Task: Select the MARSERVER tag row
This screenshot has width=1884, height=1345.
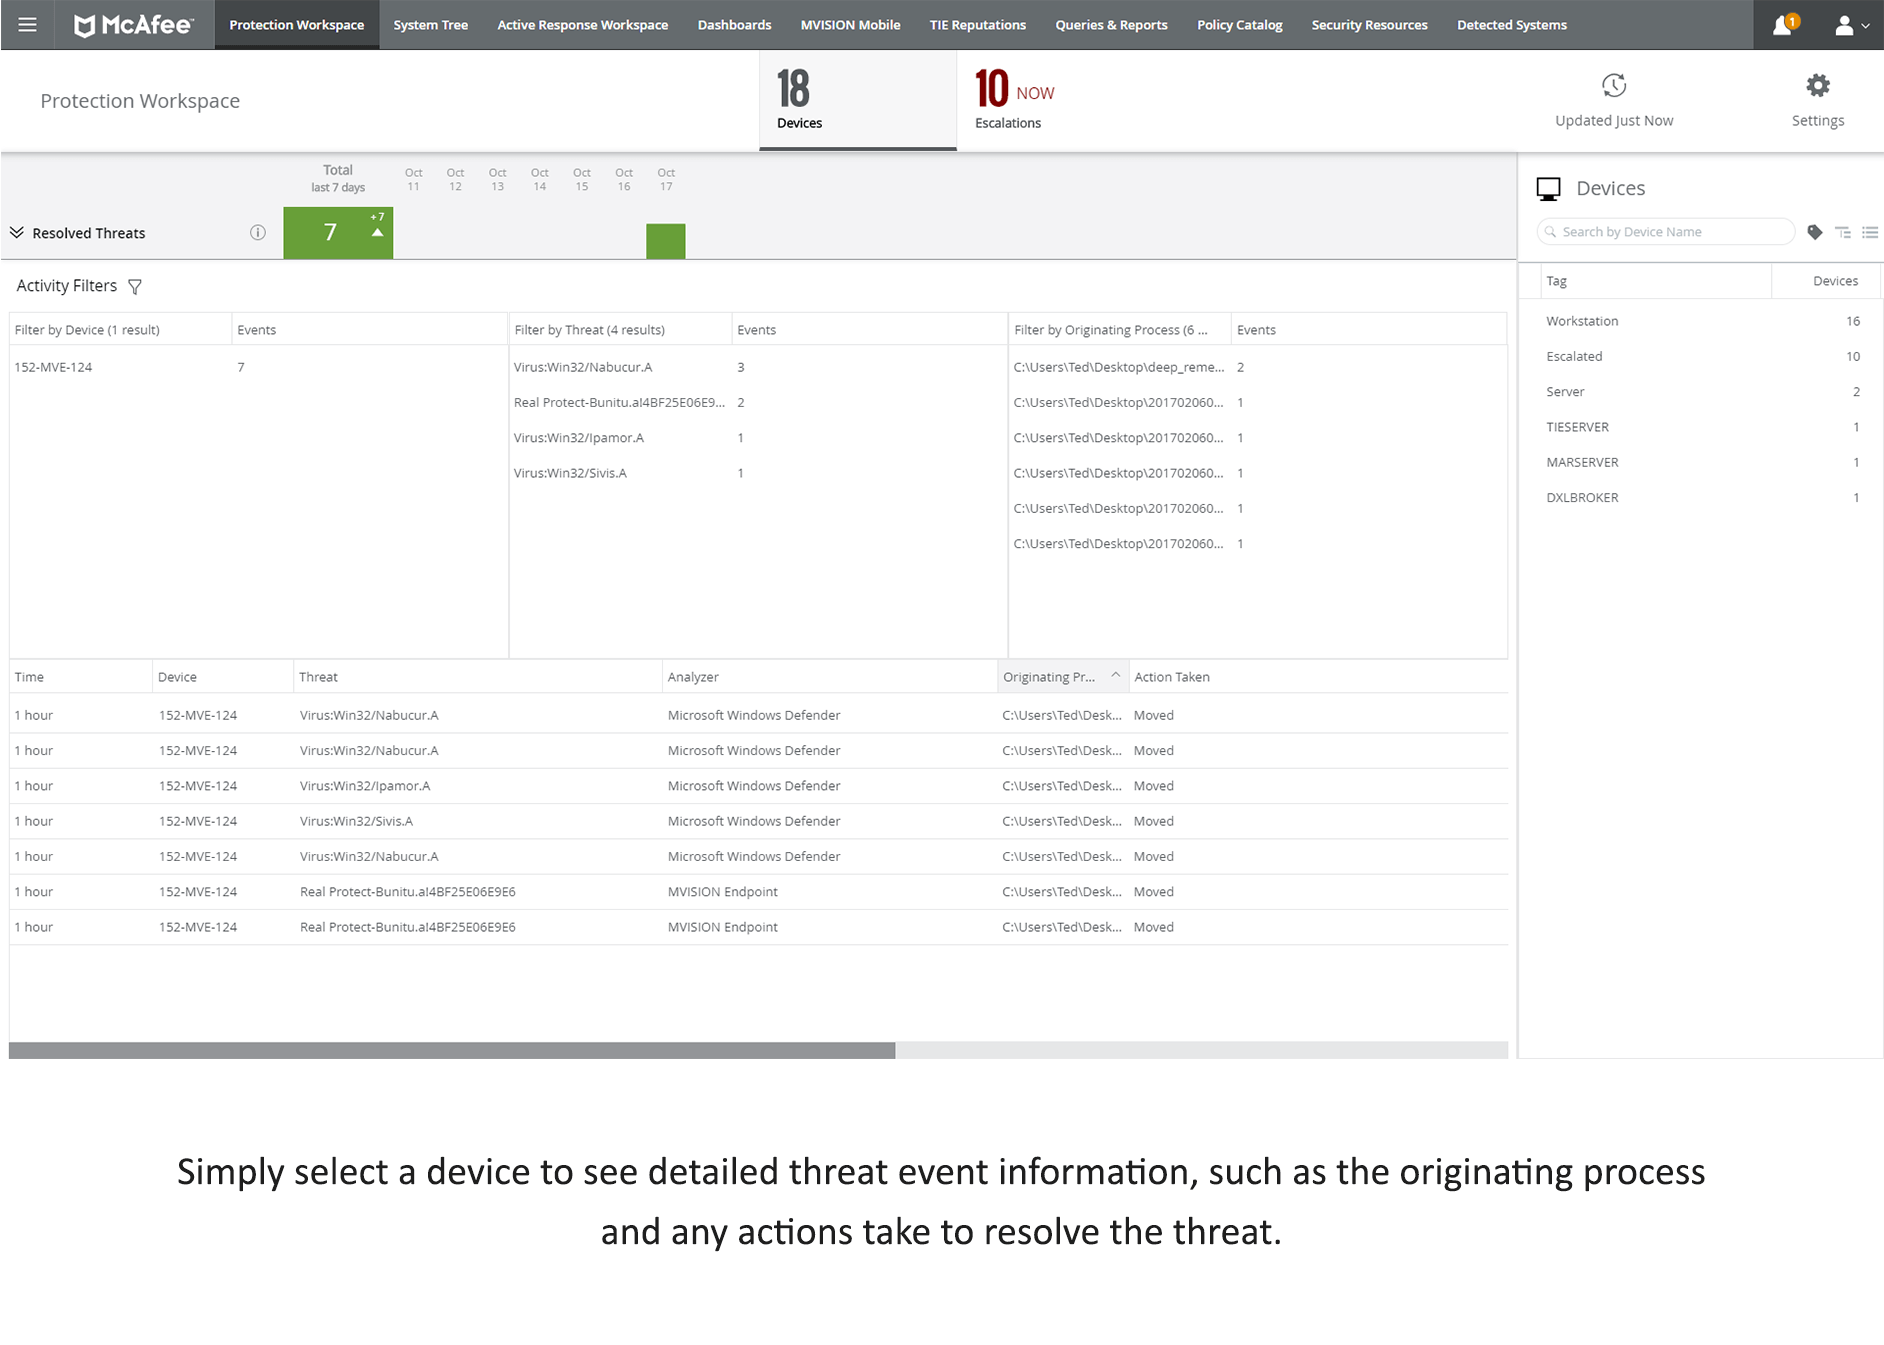Action: coord(1702,462)
